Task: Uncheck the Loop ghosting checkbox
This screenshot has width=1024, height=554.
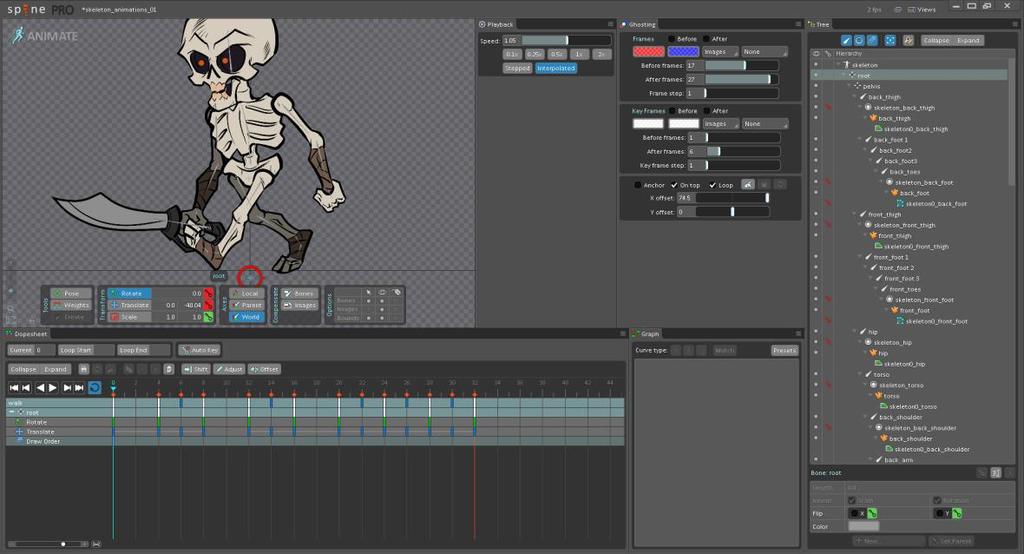Action: pyautogui.click(x=712, y=185)
